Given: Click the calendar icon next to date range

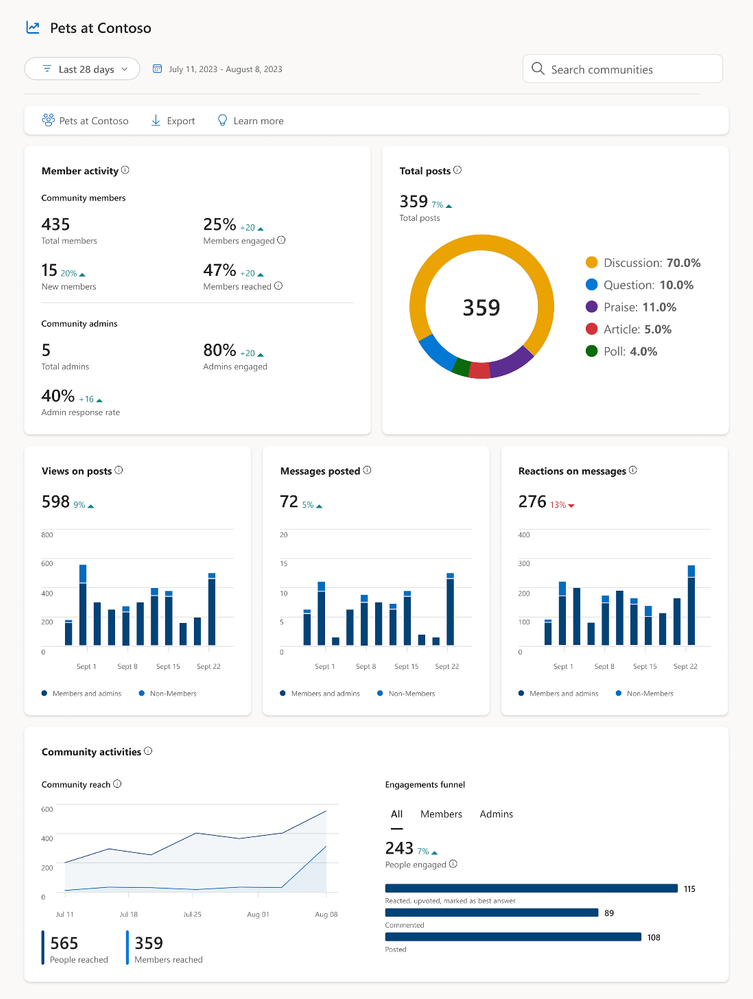Looking at the screenshot, I should [157, 69].
